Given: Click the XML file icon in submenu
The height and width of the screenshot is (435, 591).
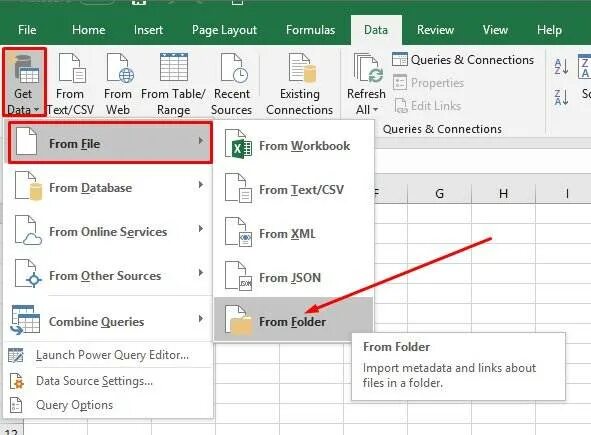Looking at the screenshot, I should 239,232.
